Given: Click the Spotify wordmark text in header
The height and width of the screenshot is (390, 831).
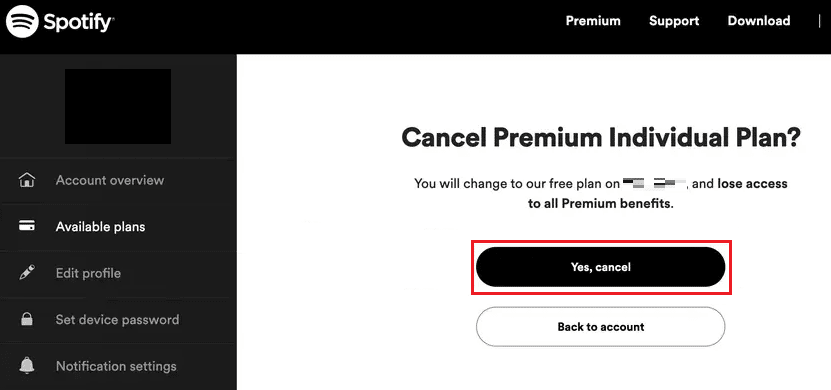Looking at the screenshot, I should point(79,22).
